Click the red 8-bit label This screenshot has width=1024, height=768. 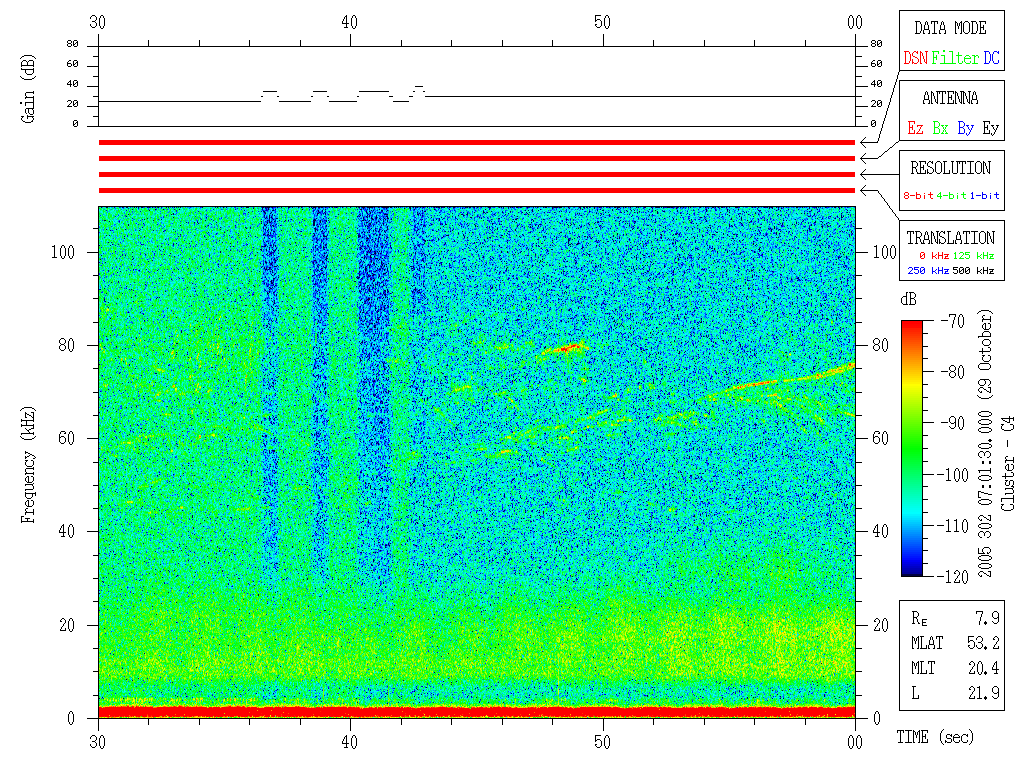pyautogui.click(x=918, y=195)
